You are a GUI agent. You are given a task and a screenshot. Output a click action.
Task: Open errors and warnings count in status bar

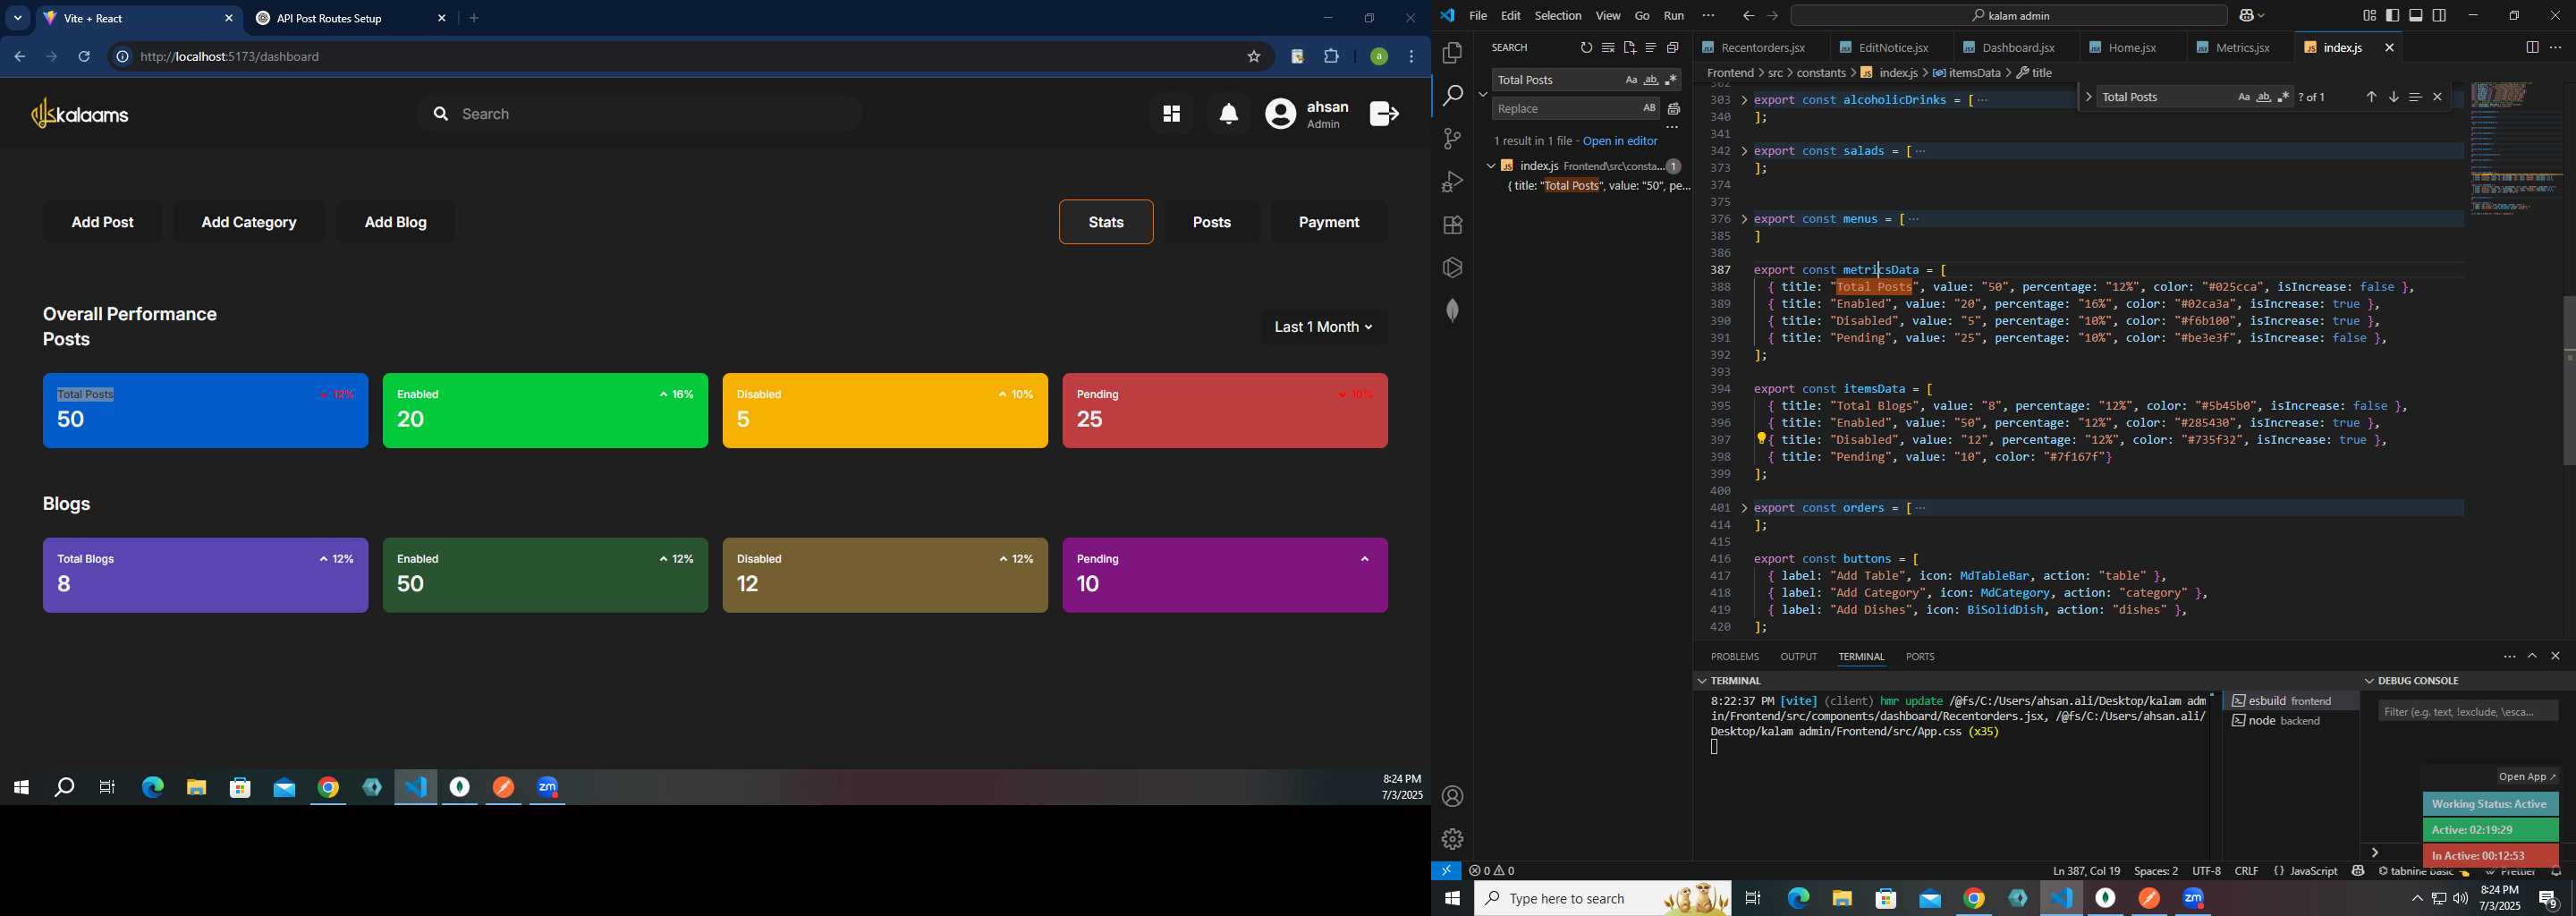point(1492,871)
